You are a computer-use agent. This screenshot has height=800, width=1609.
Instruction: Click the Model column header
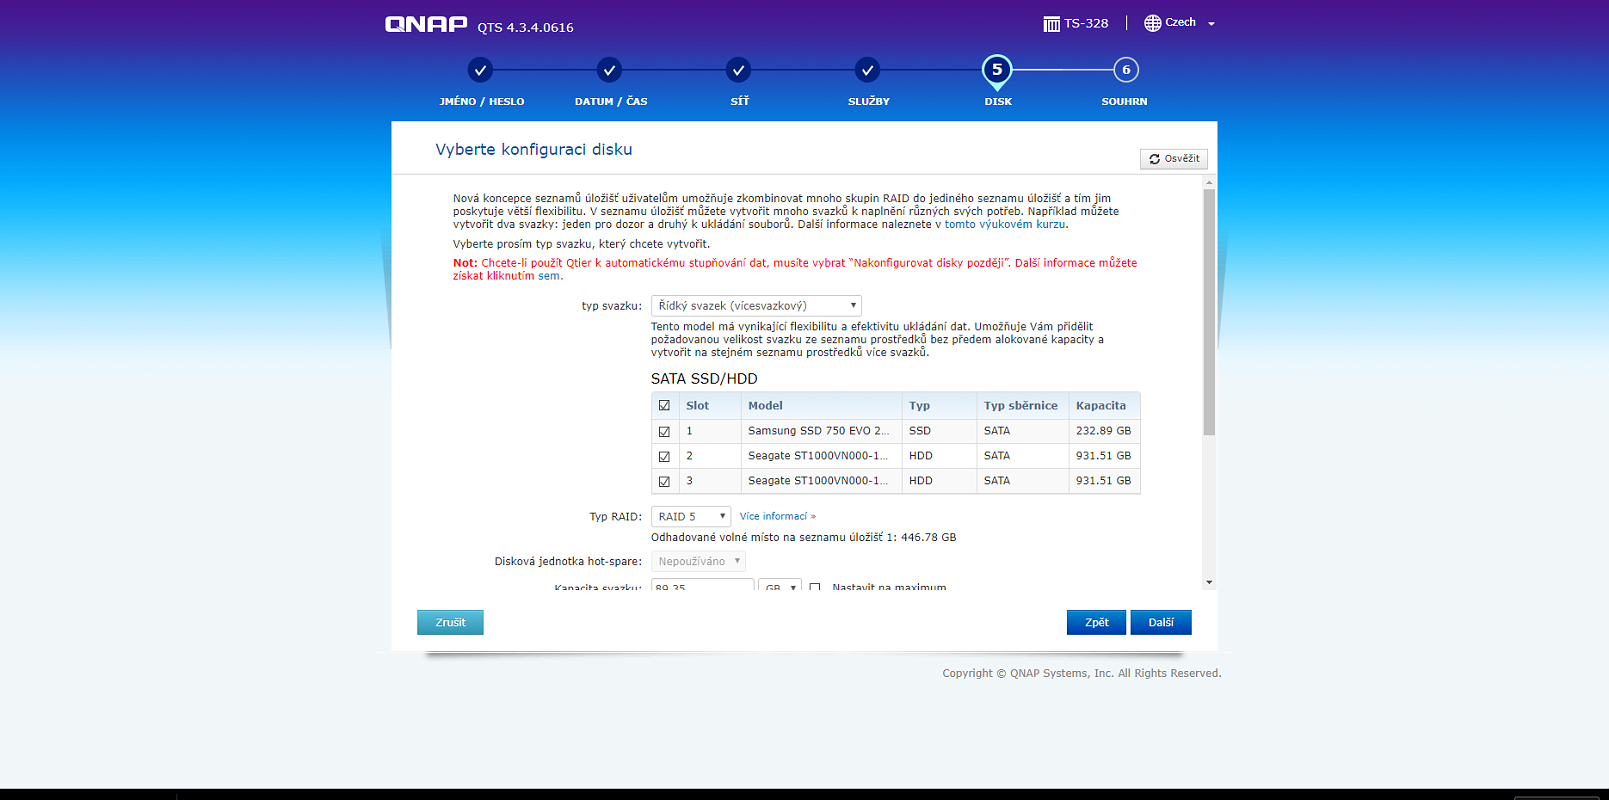pos(821,406)
